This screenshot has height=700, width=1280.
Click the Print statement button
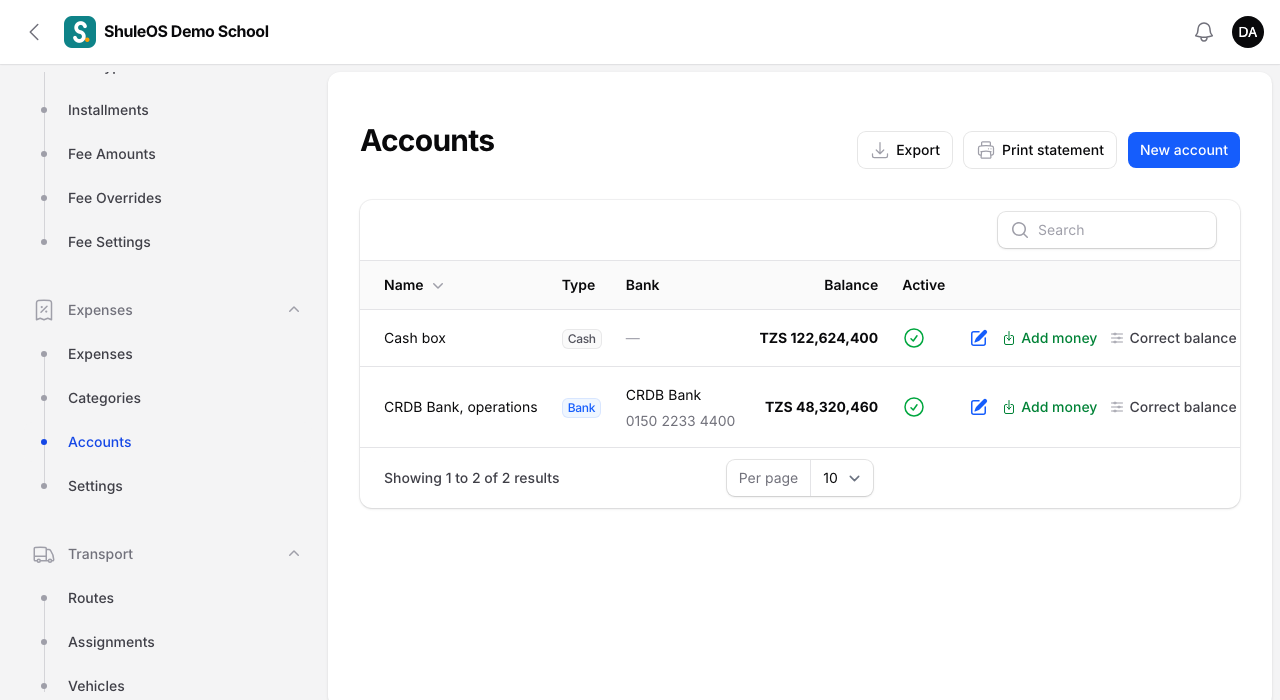point(1040,150)
